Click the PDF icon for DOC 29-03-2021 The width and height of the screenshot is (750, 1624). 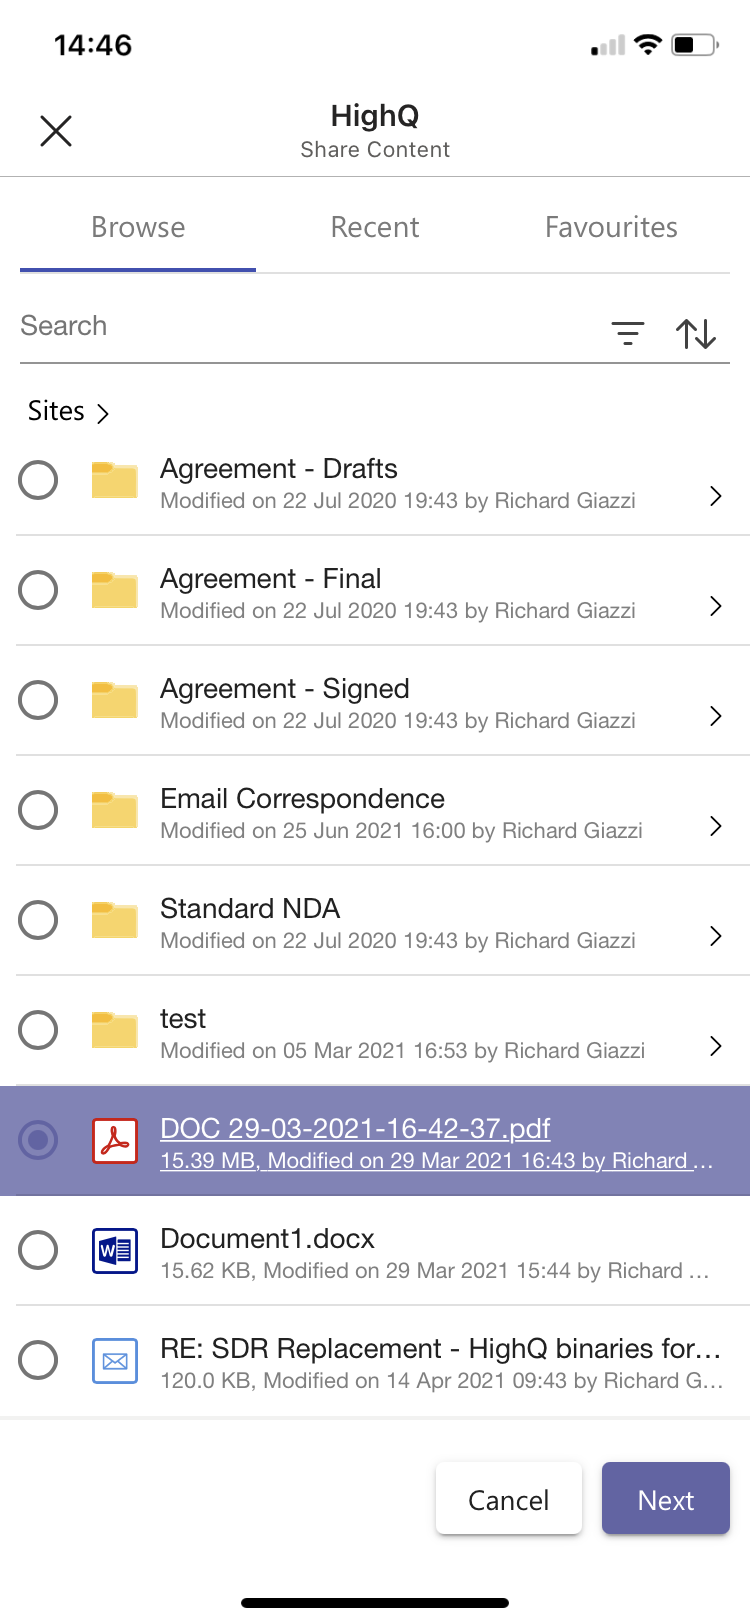115,1140
